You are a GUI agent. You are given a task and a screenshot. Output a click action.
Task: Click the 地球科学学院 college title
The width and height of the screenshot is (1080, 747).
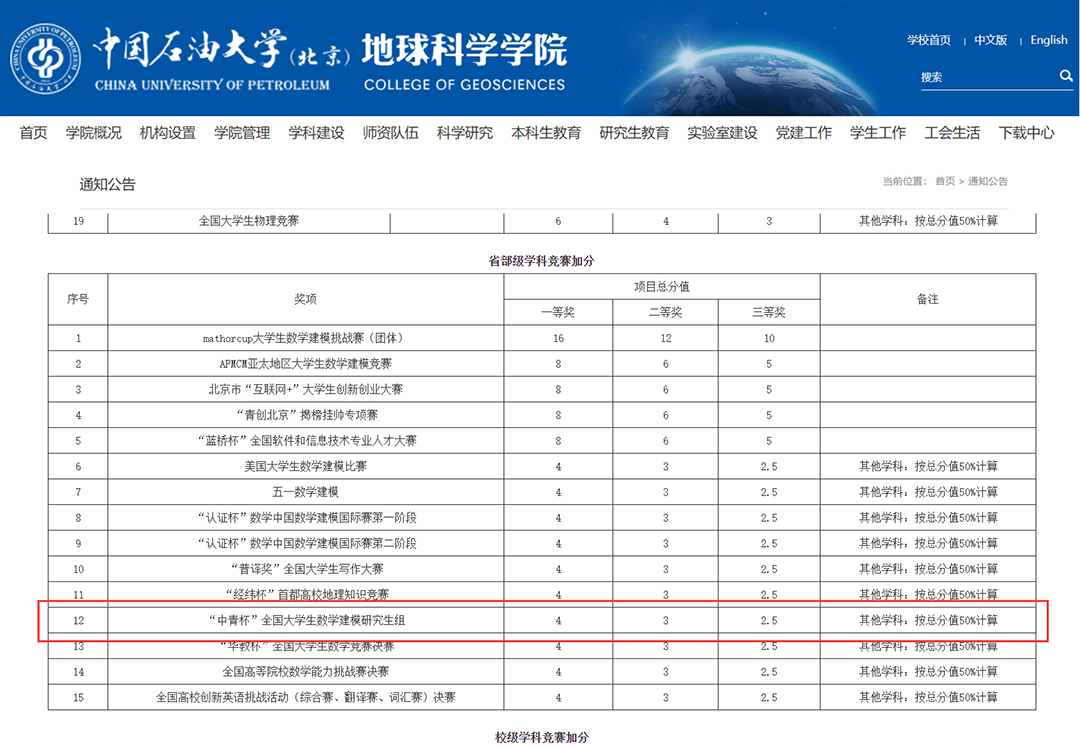click(x=465, y=50)
